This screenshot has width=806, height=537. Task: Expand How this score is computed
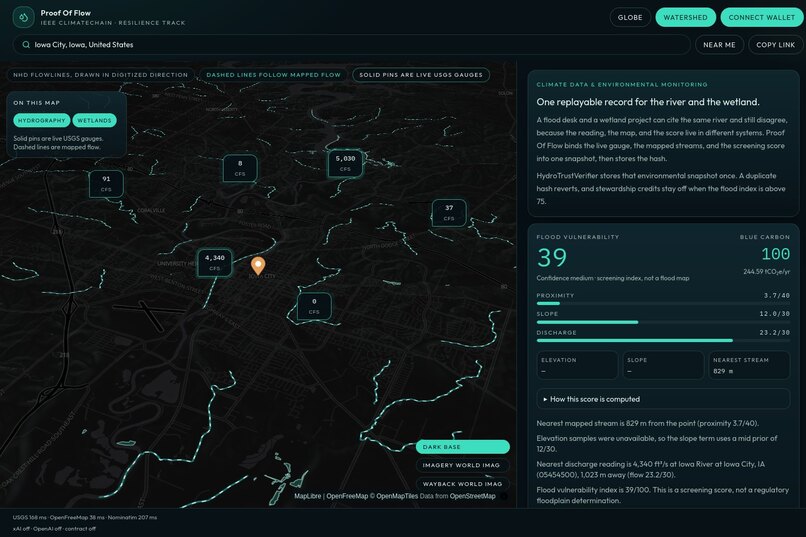tap(663, 399)
